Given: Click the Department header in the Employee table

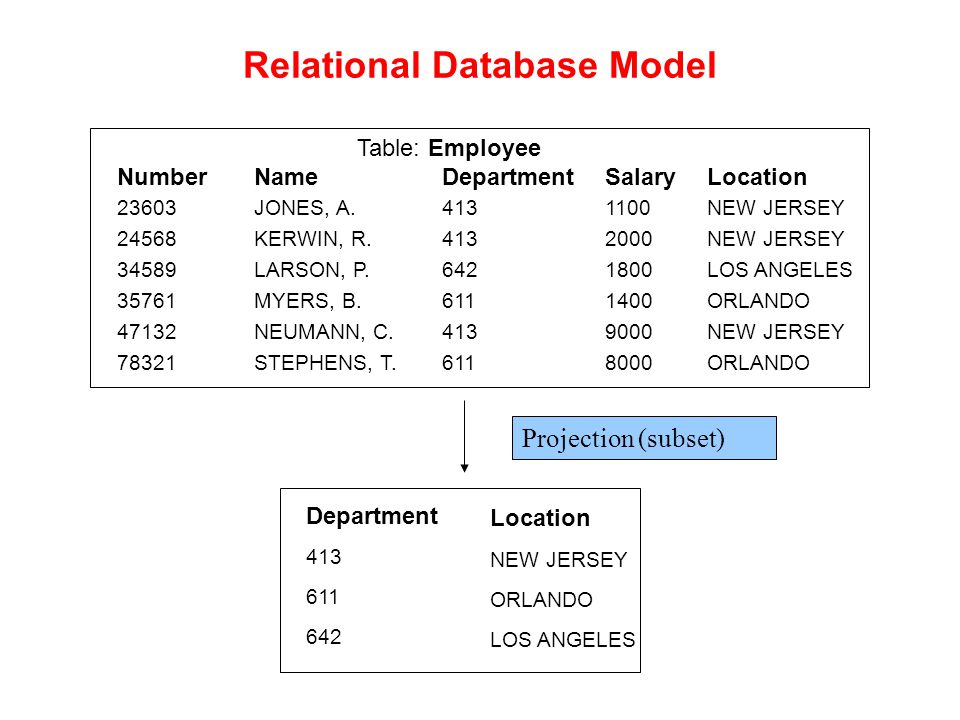Looking at the screenshot, I should pos(508,178).
